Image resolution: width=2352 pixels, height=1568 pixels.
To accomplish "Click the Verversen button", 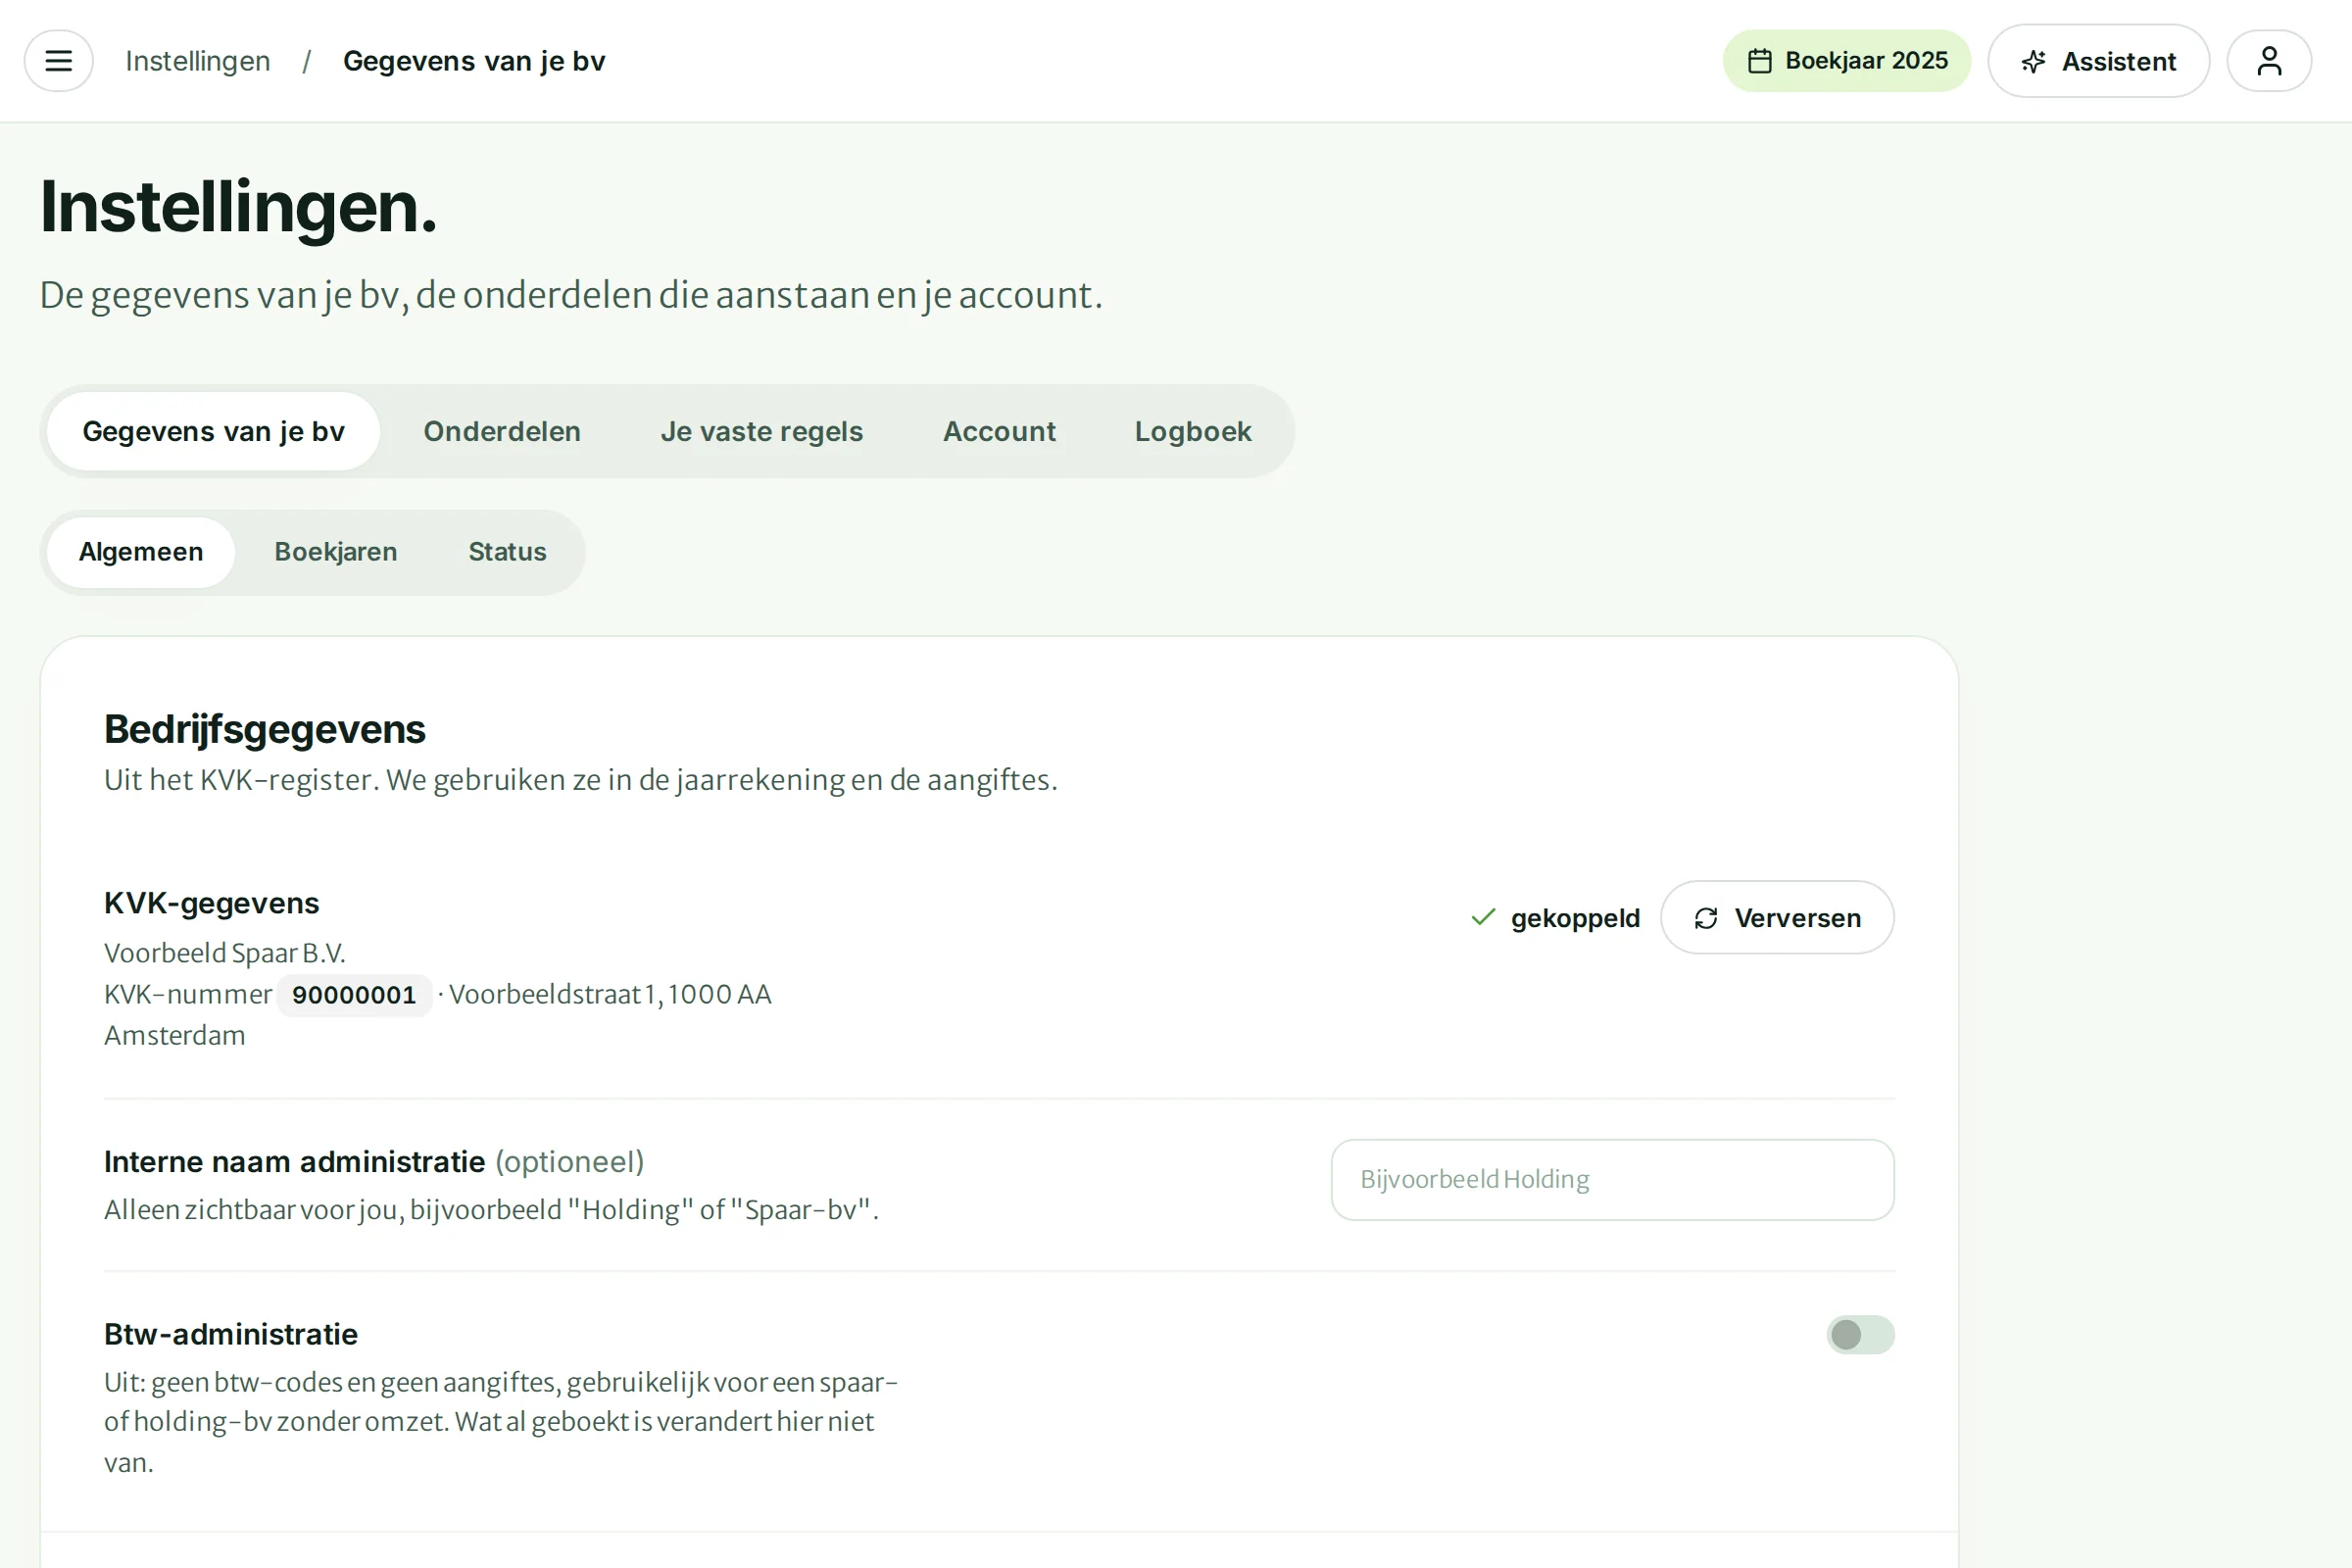I will click(1777, 917).
